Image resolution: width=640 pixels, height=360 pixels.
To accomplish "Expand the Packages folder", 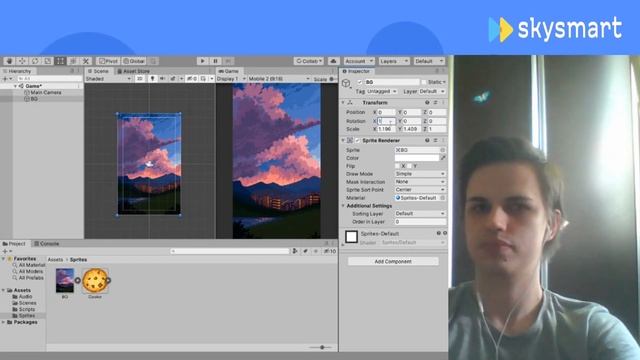I will 3,322.
